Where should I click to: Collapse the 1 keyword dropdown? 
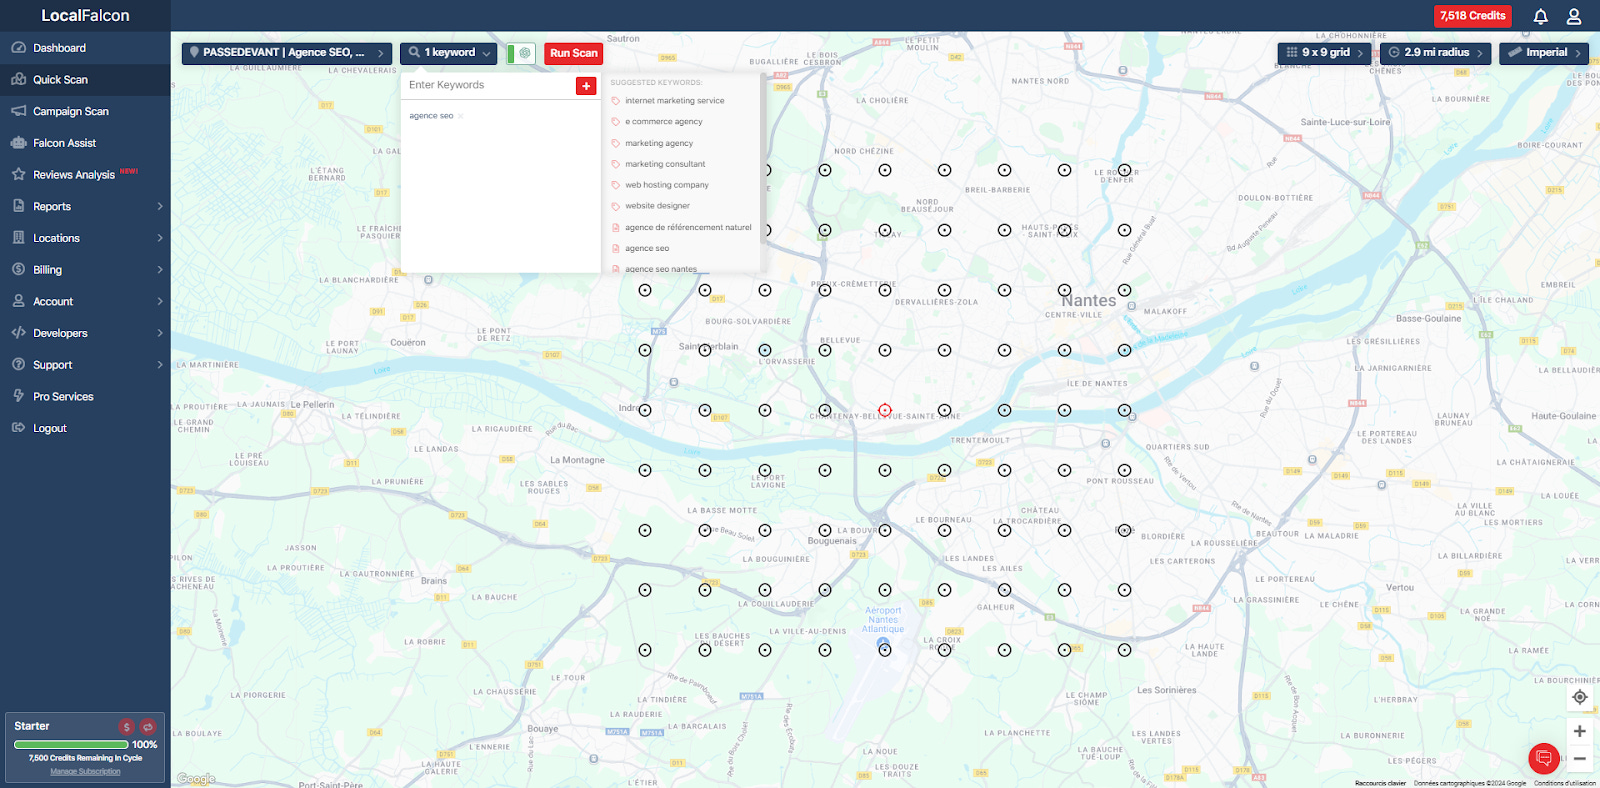[450, 53]
